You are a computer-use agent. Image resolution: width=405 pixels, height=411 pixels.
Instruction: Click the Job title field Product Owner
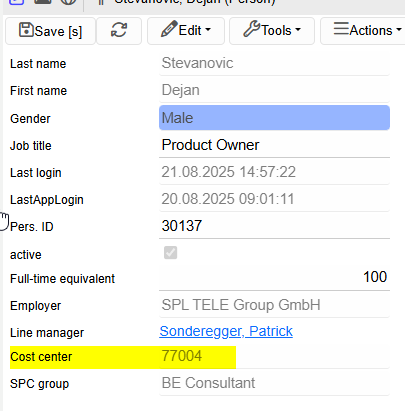tap(274, 145)
